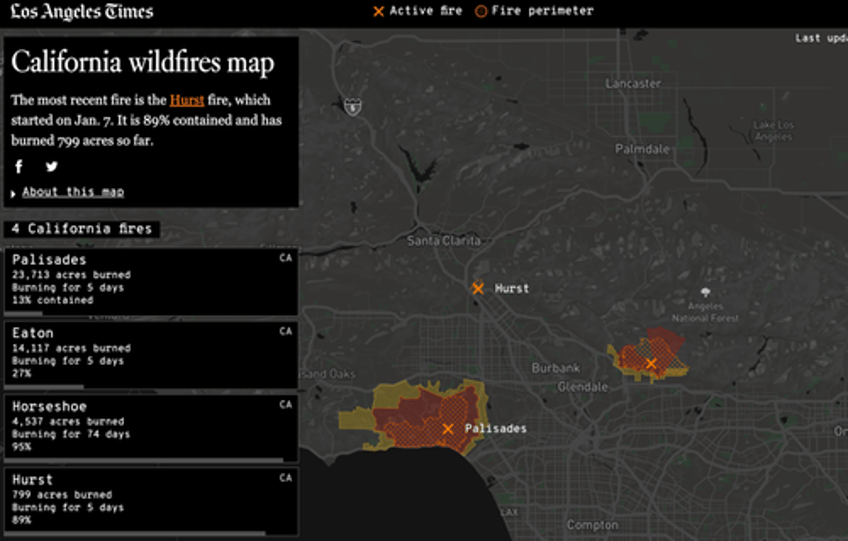This screenshot has width=848, height=541.
Task: Click the CA tag on Hurst card
Action: coord(286,478)
